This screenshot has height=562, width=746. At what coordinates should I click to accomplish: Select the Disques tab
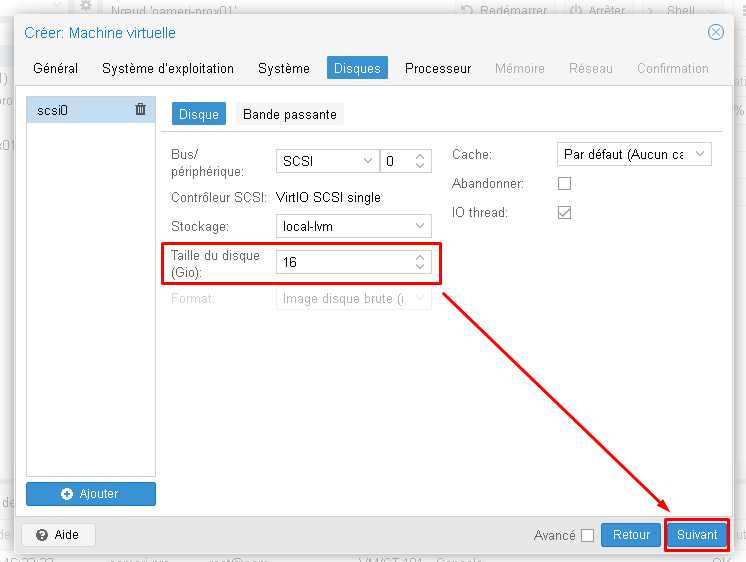357,68
